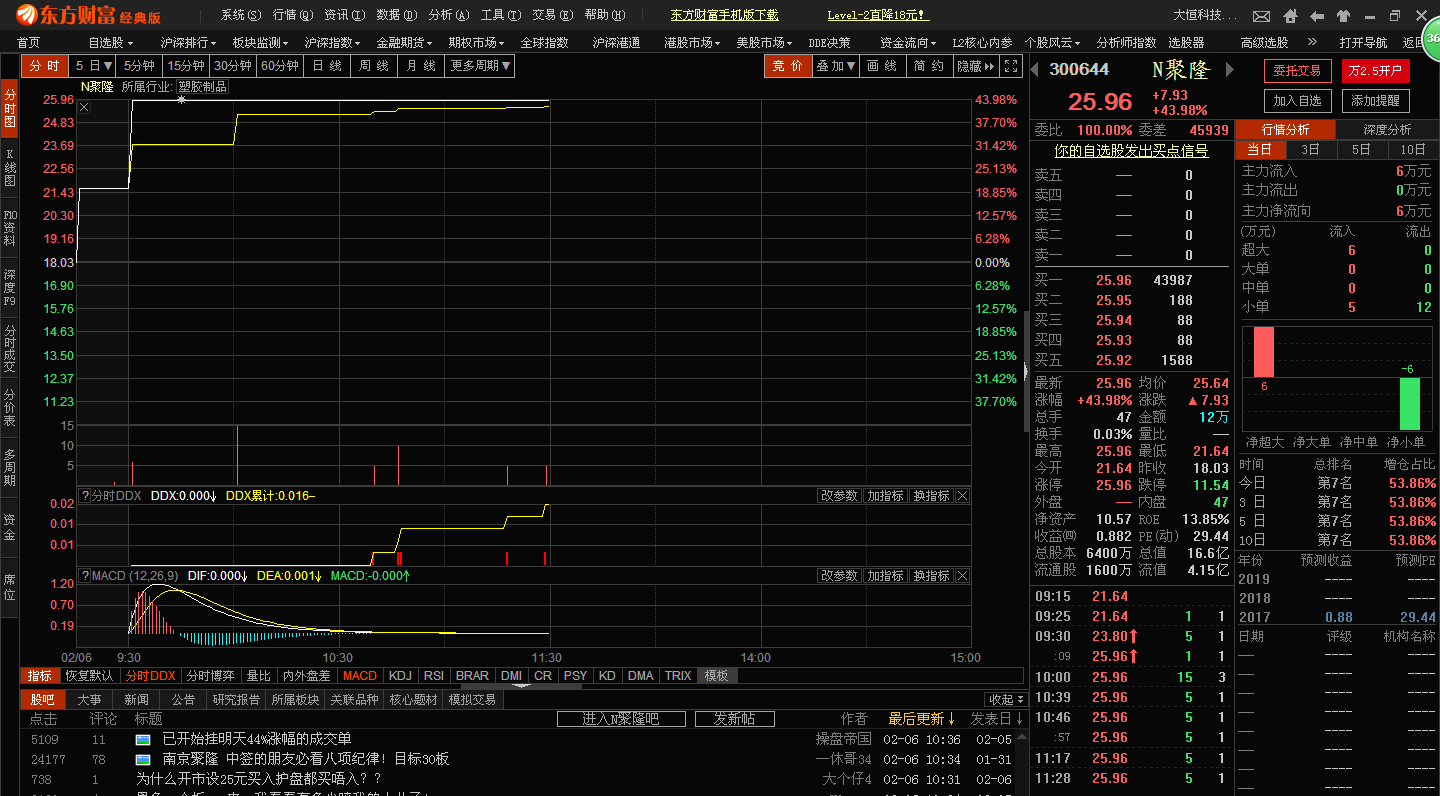Open the 5日 period dropdown
Viewport: 1440px width, 796px height.
pyautogui.click(x=94, y=66)
